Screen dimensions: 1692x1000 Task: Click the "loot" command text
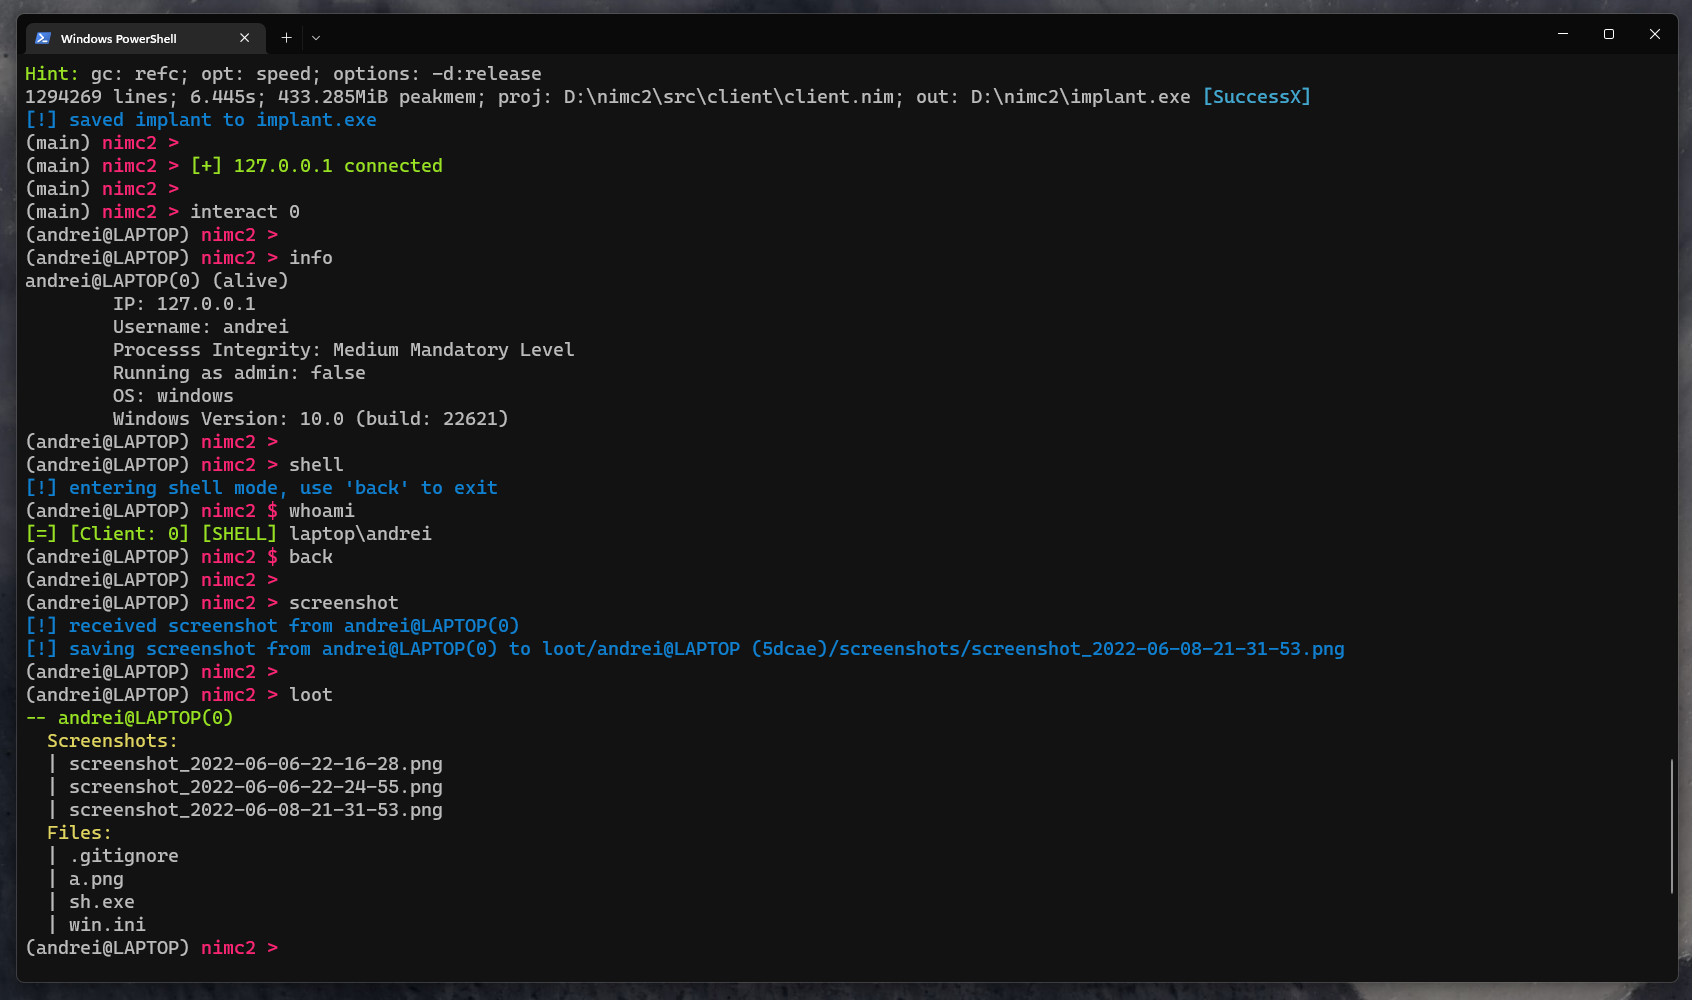311,695
